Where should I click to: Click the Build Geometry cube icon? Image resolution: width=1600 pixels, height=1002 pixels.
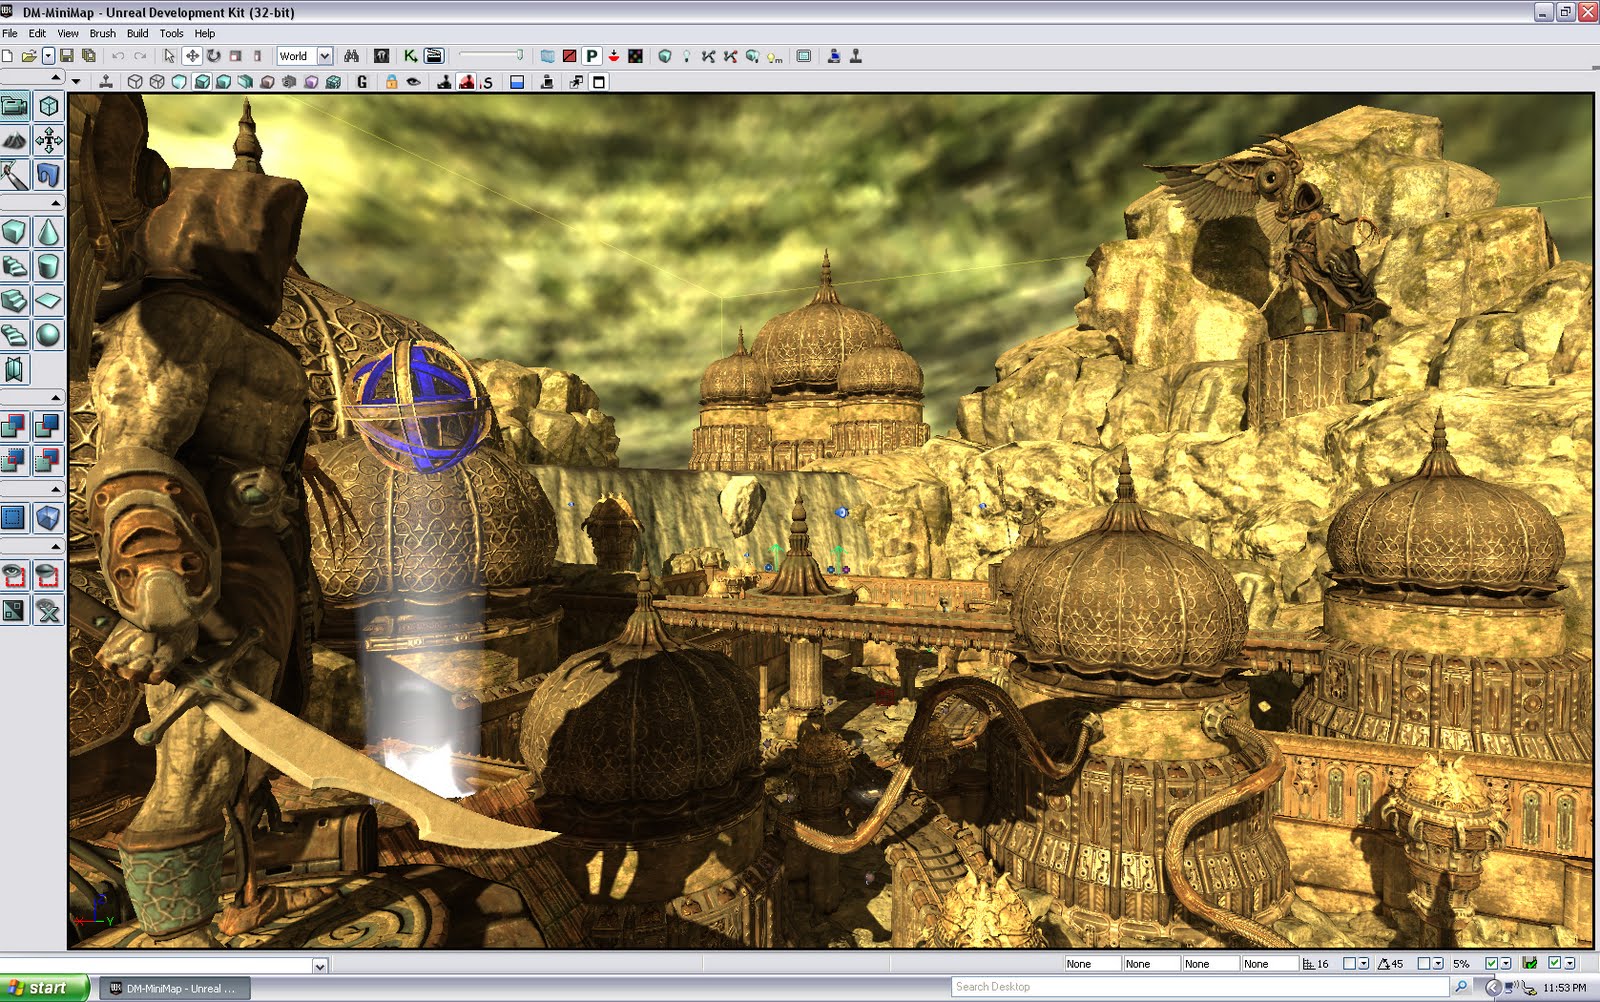click(664, 56)
